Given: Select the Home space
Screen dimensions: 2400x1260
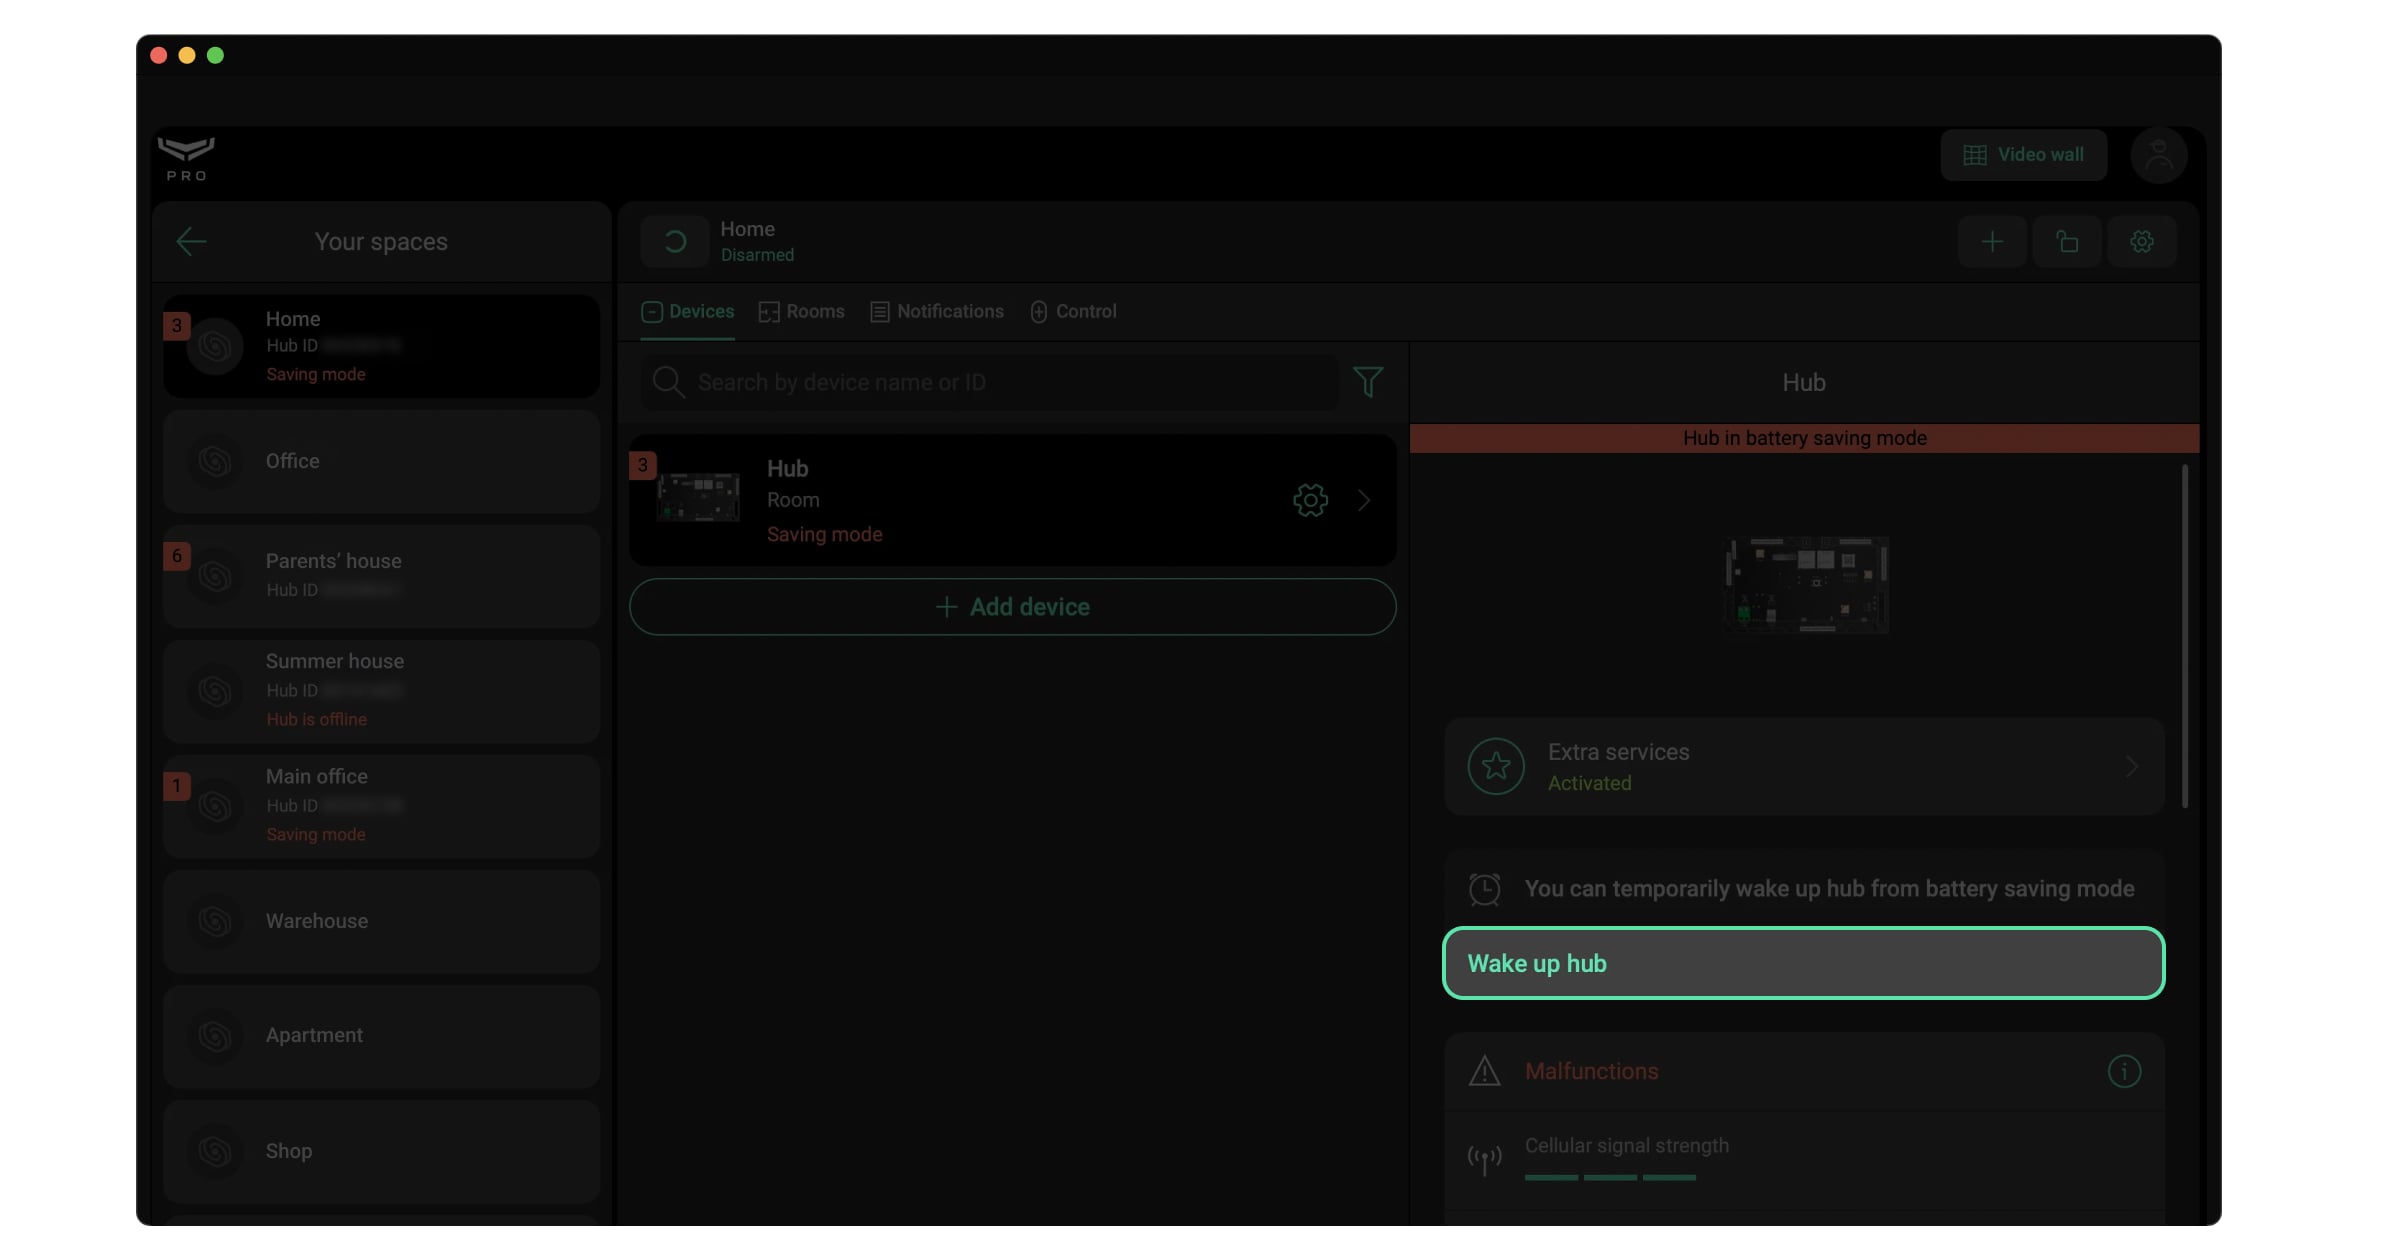Looking at the screenshot, I should (382, 346).
